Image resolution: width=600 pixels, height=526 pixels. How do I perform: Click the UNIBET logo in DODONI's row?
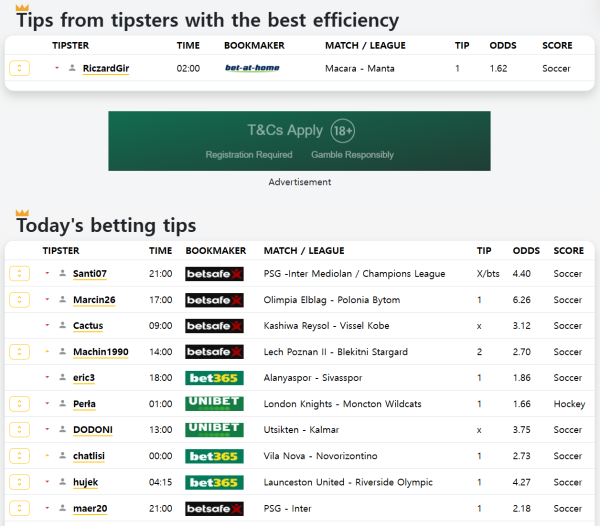click(214, 429)
